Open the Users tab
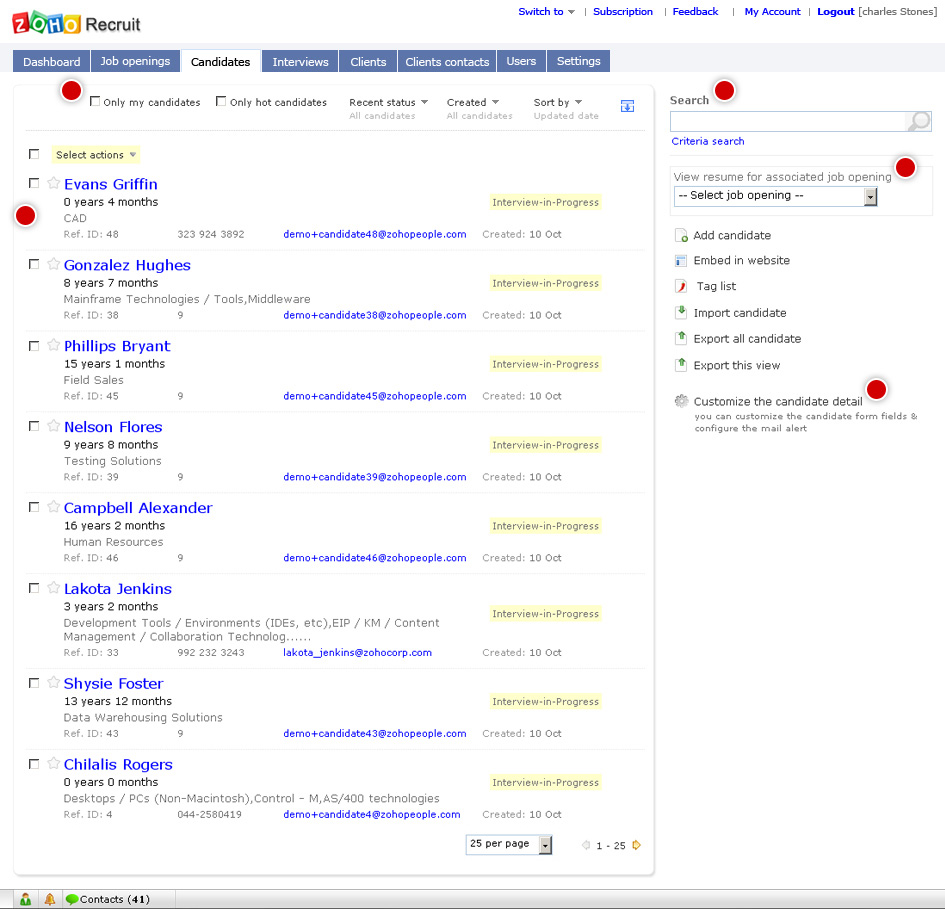Viewport: 945px width, 909px height. click(x=521, y=61)
